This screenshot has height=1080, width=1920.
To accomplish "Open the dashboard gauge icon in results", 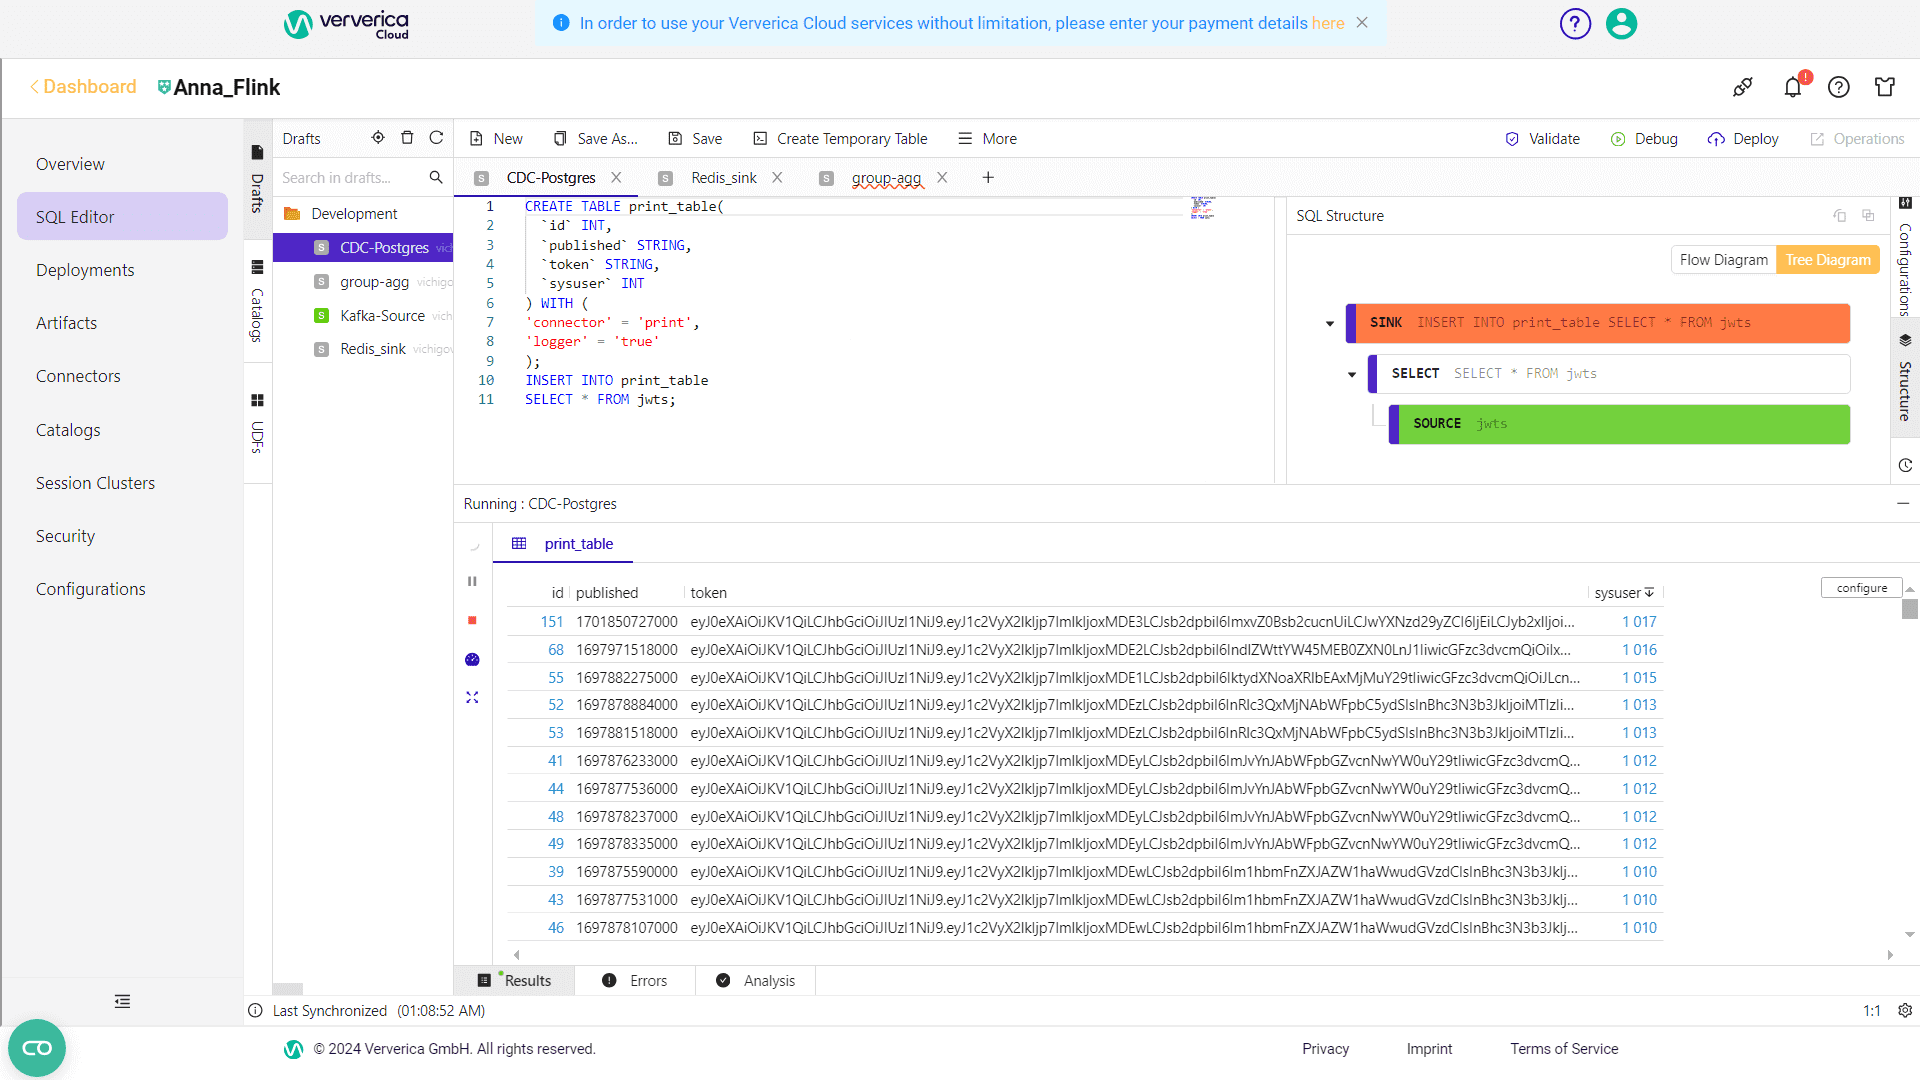I will coord(472,659).
